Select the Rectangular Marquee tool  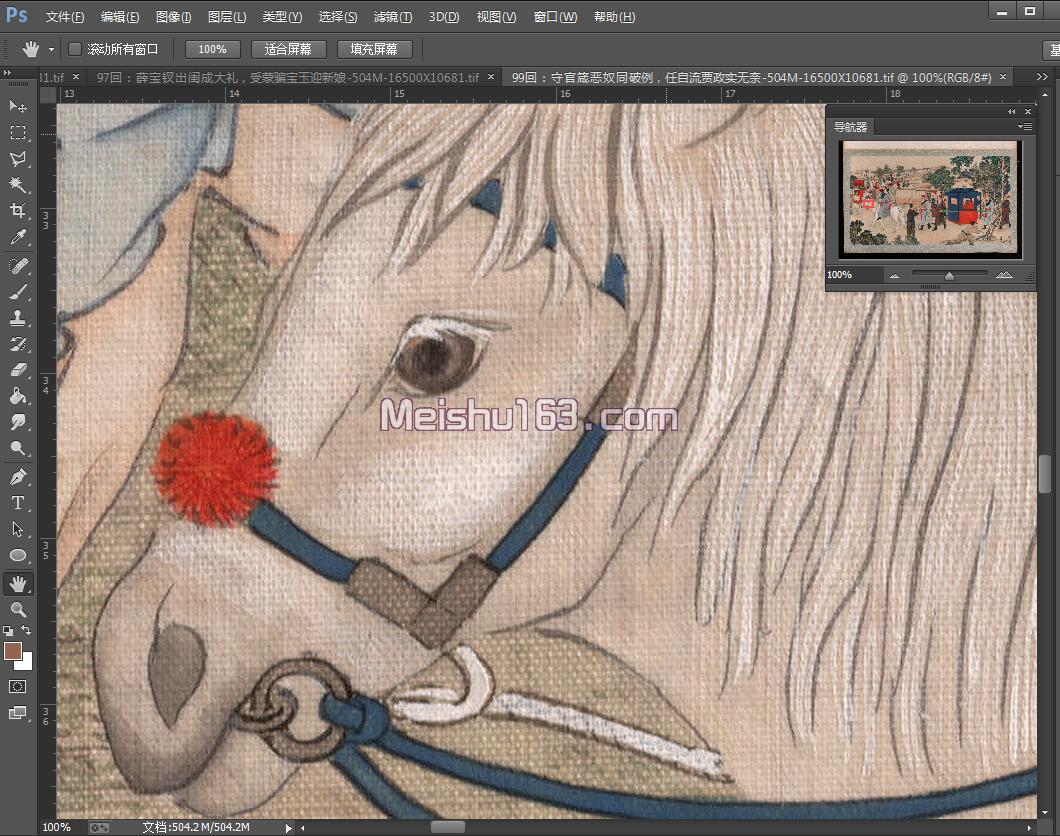pyautogui.click(x=18, y=132)
